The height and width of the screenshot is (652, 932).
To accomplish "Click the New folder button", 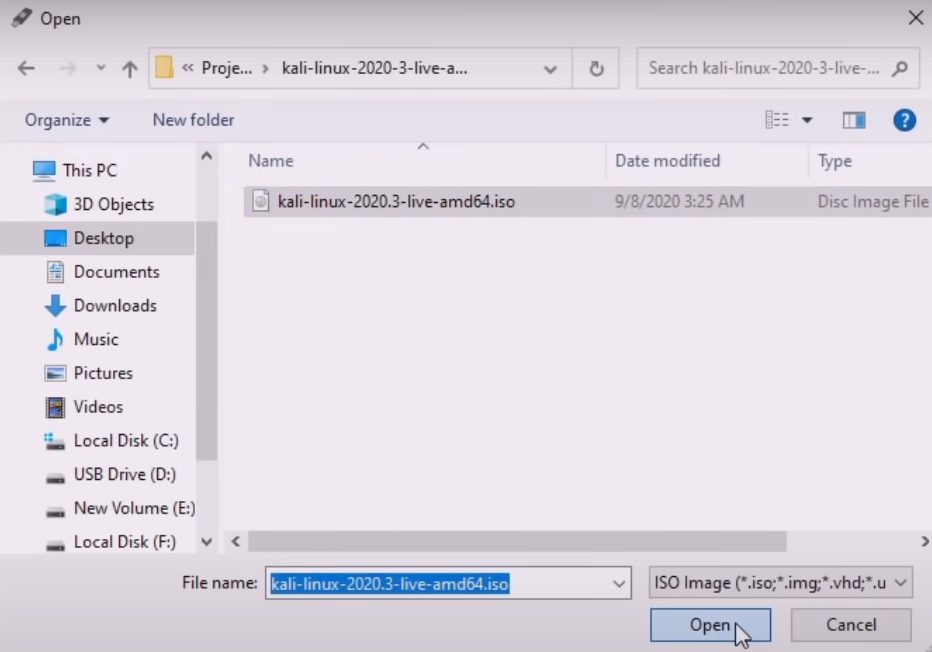I will tap(193, 120).
